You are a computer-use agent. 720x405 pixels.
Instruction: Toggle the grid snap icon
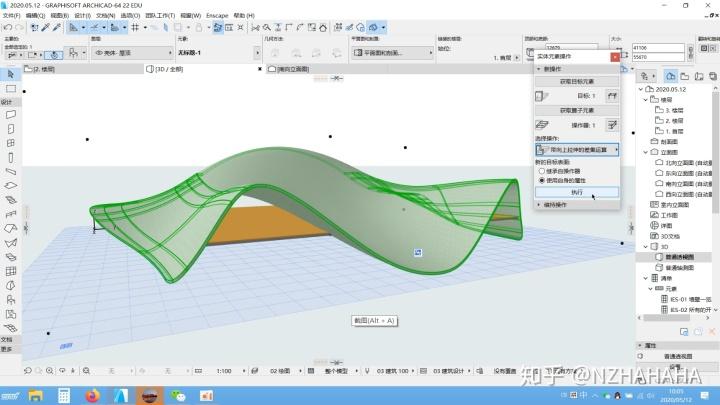coord(135,28)
